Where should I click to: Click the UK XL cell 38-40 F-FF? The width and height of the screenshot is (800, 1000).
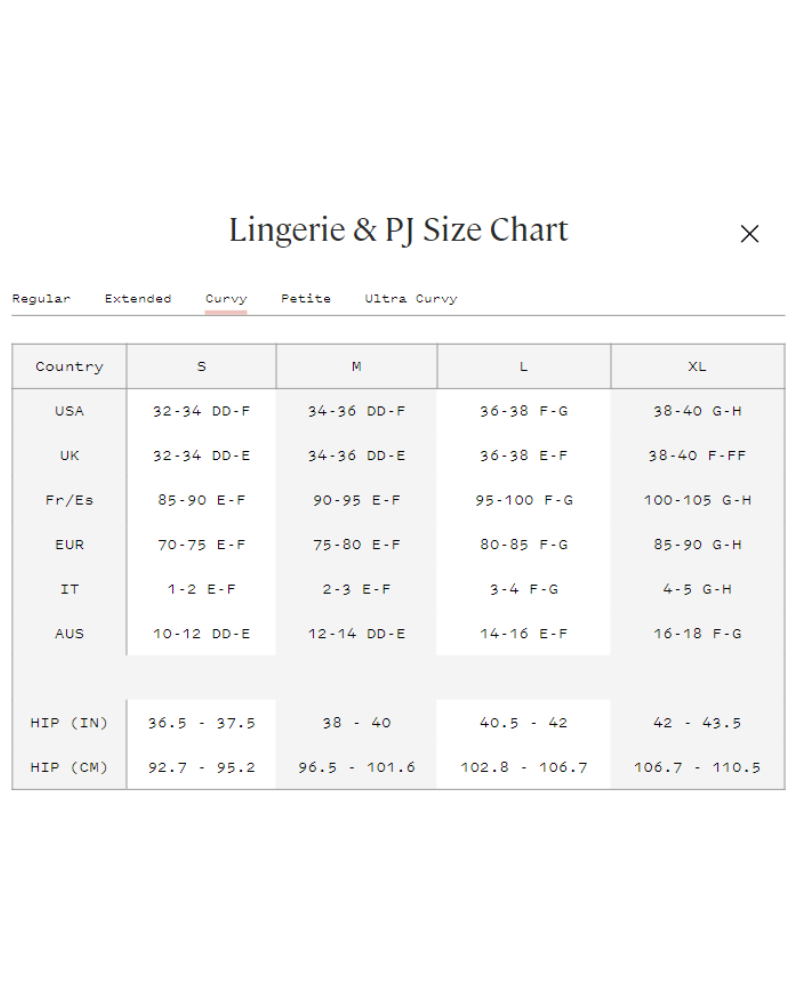point(697,456)
